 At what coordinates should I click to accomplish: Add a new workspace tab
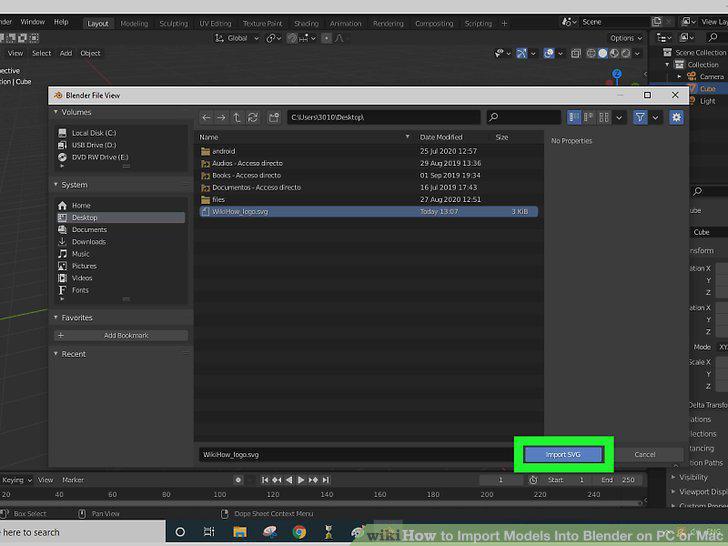tap(504, 23)
